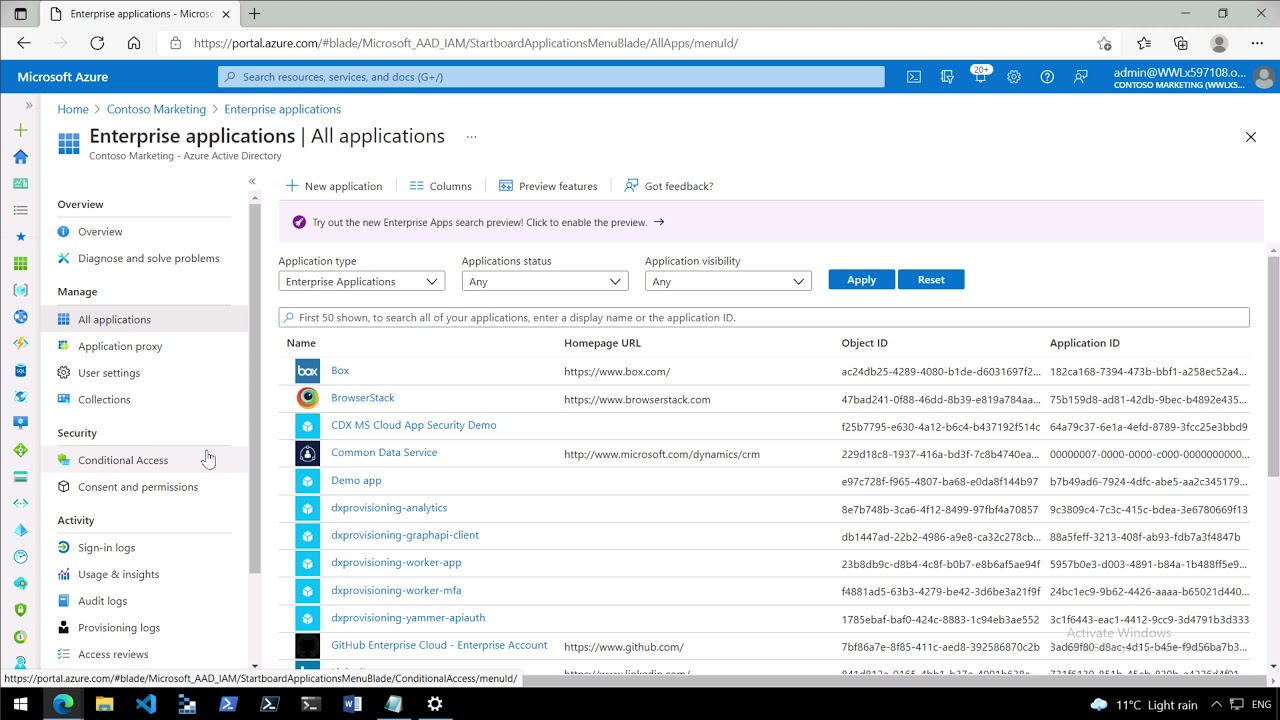Open Audit logs menu item
The image size is (1280, 720).
pos(102,601)
